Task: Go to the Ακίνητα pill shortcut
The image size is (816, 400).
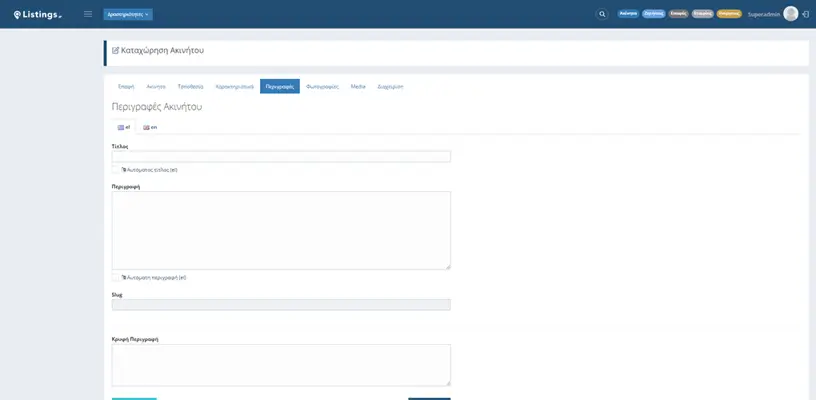Action: pos(628,14)
